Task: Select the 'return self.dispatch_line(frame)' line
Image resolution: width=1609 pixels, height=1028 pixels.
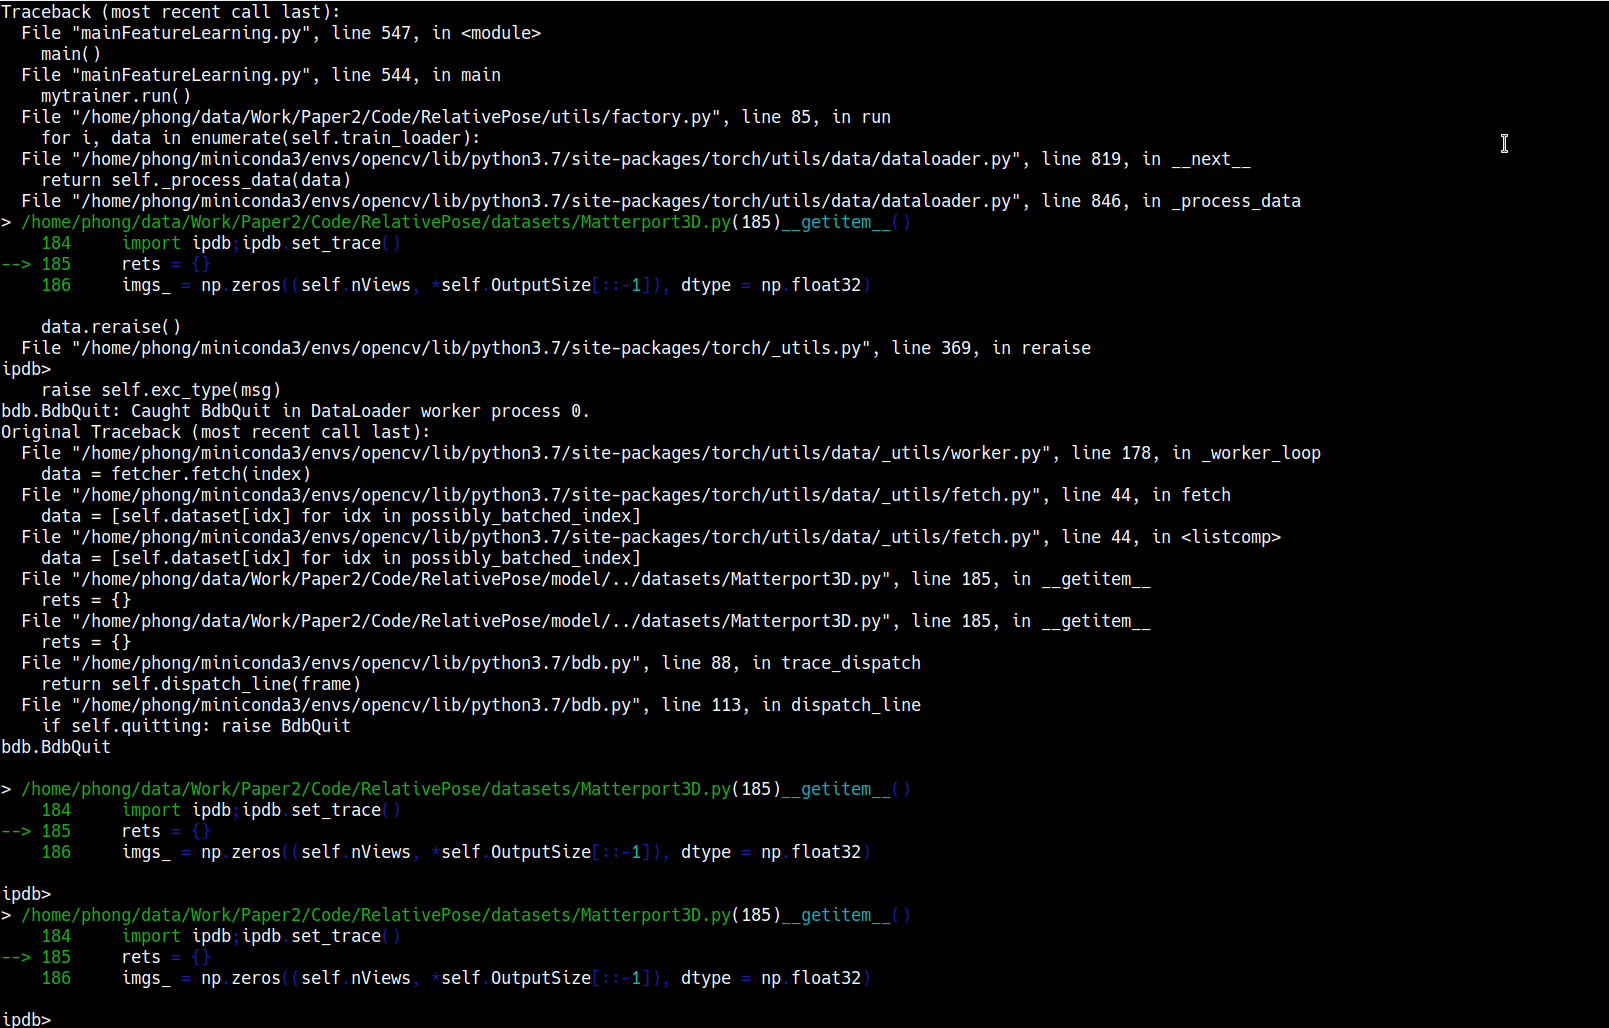Action: tap(201, 684)
